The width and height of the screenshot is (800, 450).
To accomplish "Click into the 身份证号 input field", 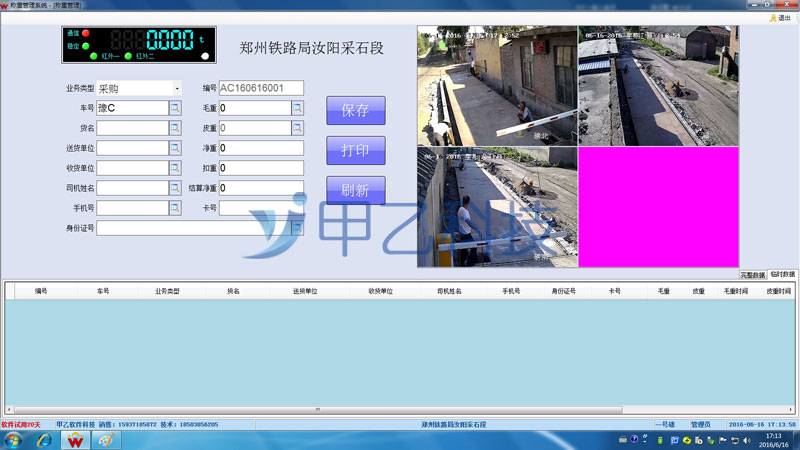I will pos(193,228).
